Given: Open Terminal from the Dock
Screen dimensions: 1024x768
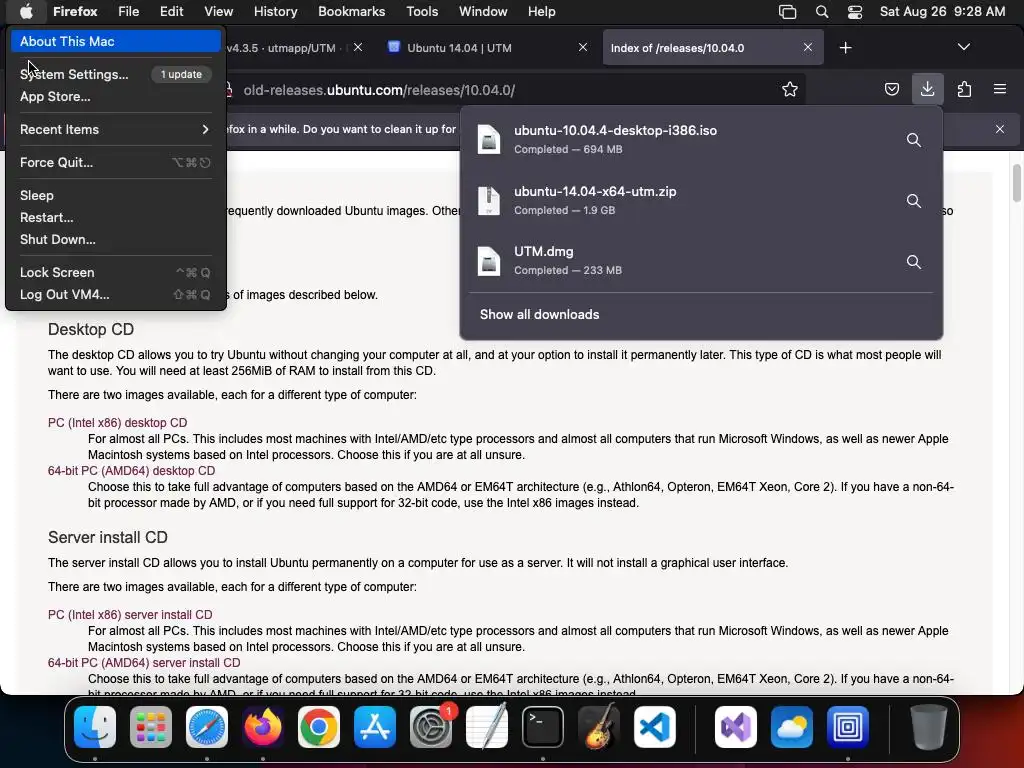Looking at the screenshot, I should (x=543, y=727).
